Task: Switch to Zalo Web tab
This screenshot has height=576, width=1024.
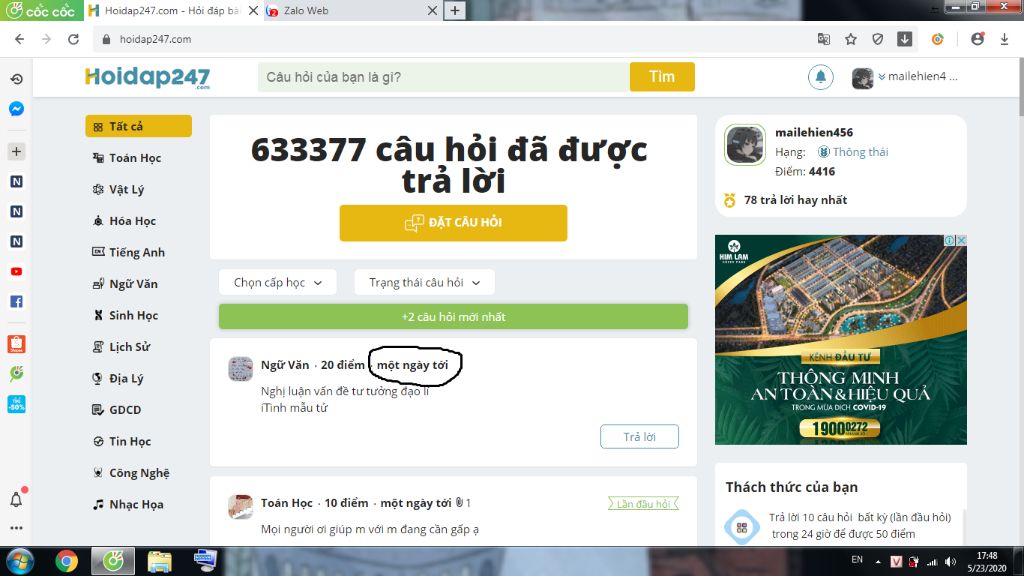Action: (344, 10)
